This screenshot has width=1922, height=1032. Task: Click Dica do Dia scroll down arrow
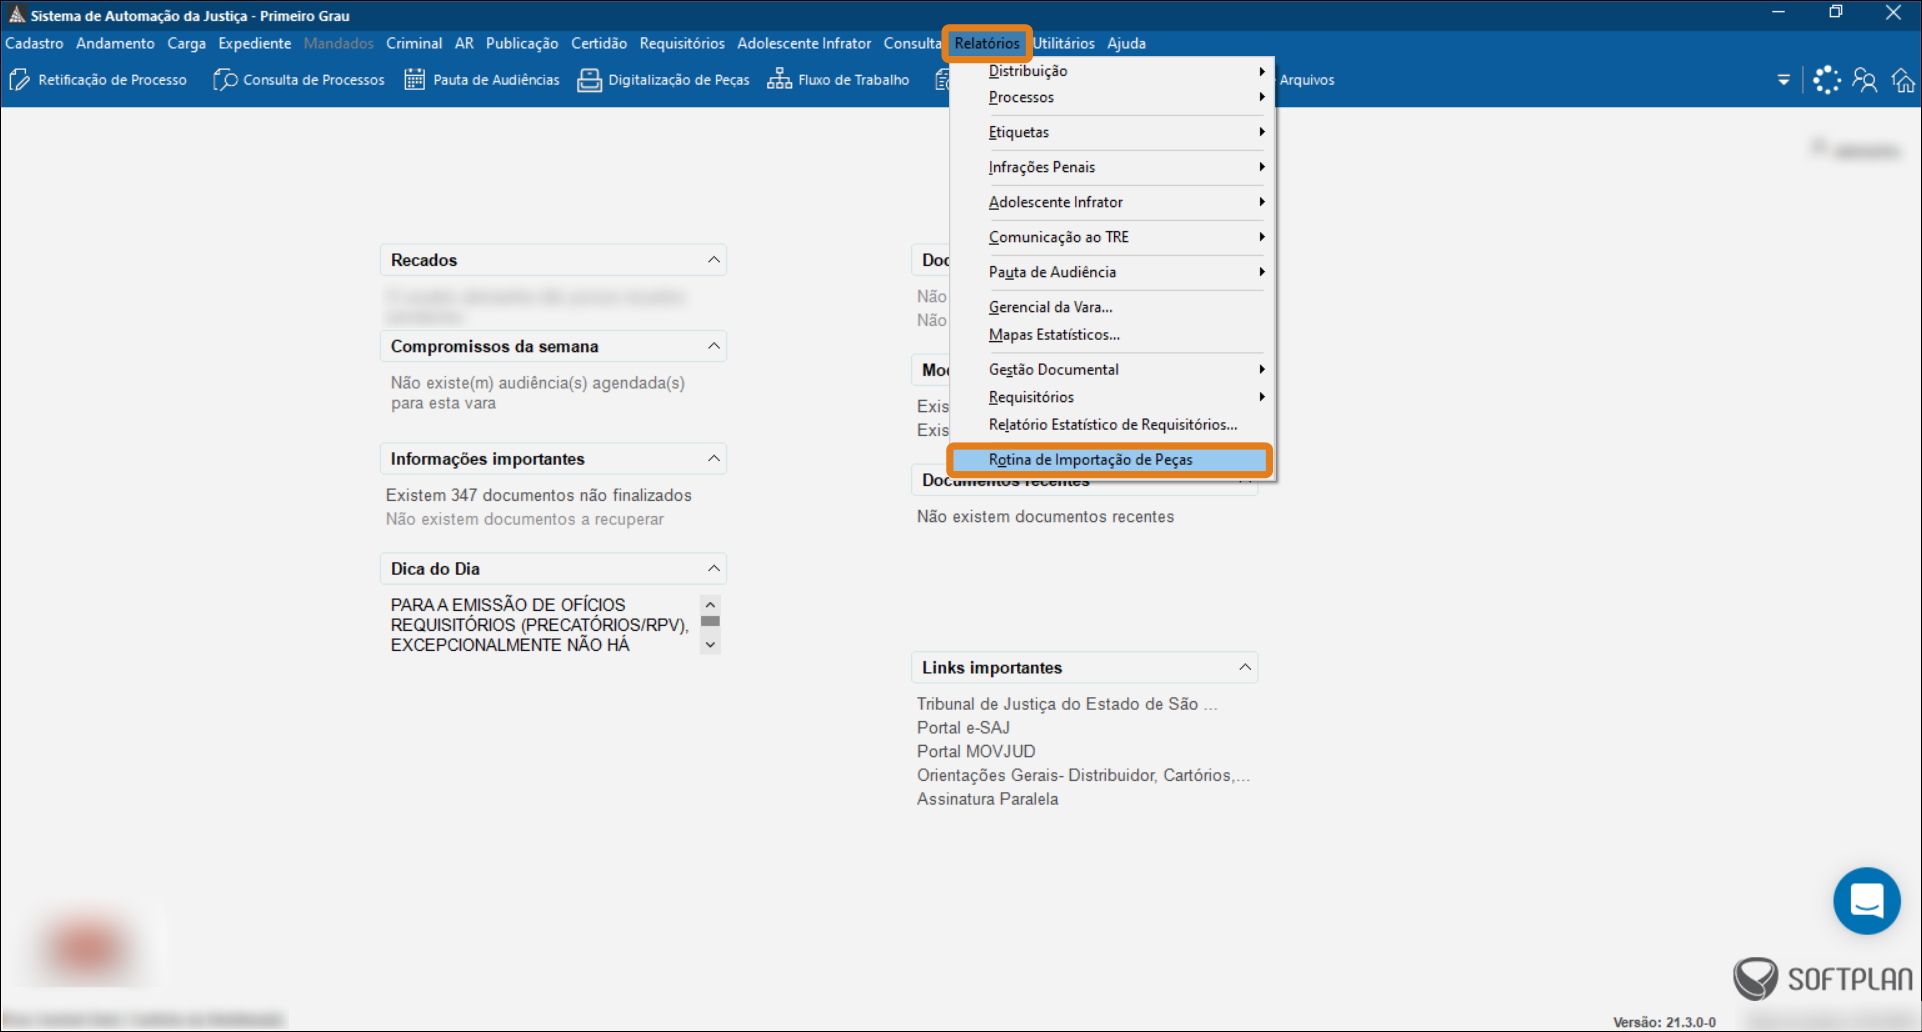point(710,645)
